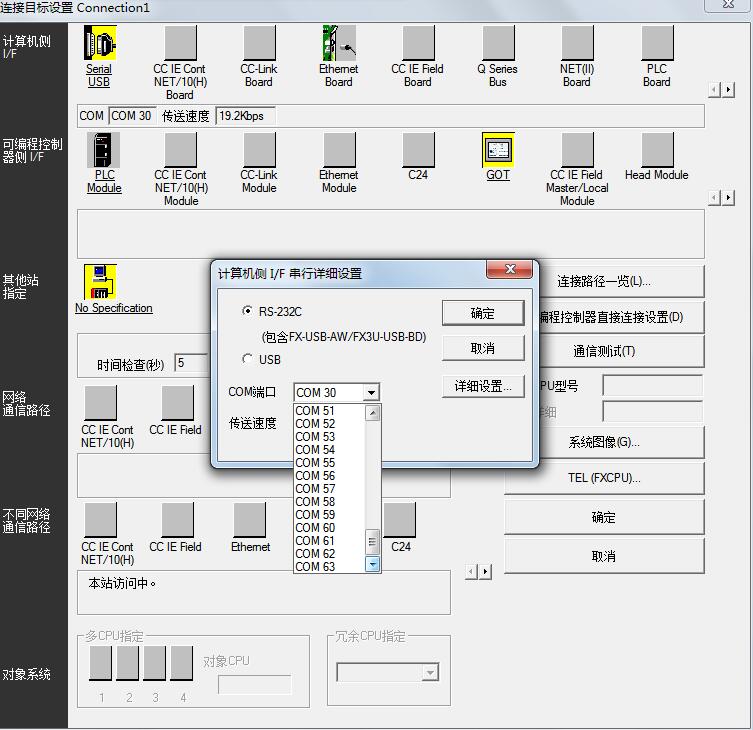Open the COM port combo box arrow
The height and width of the screenshot is (730, 753).
(371, 393)
